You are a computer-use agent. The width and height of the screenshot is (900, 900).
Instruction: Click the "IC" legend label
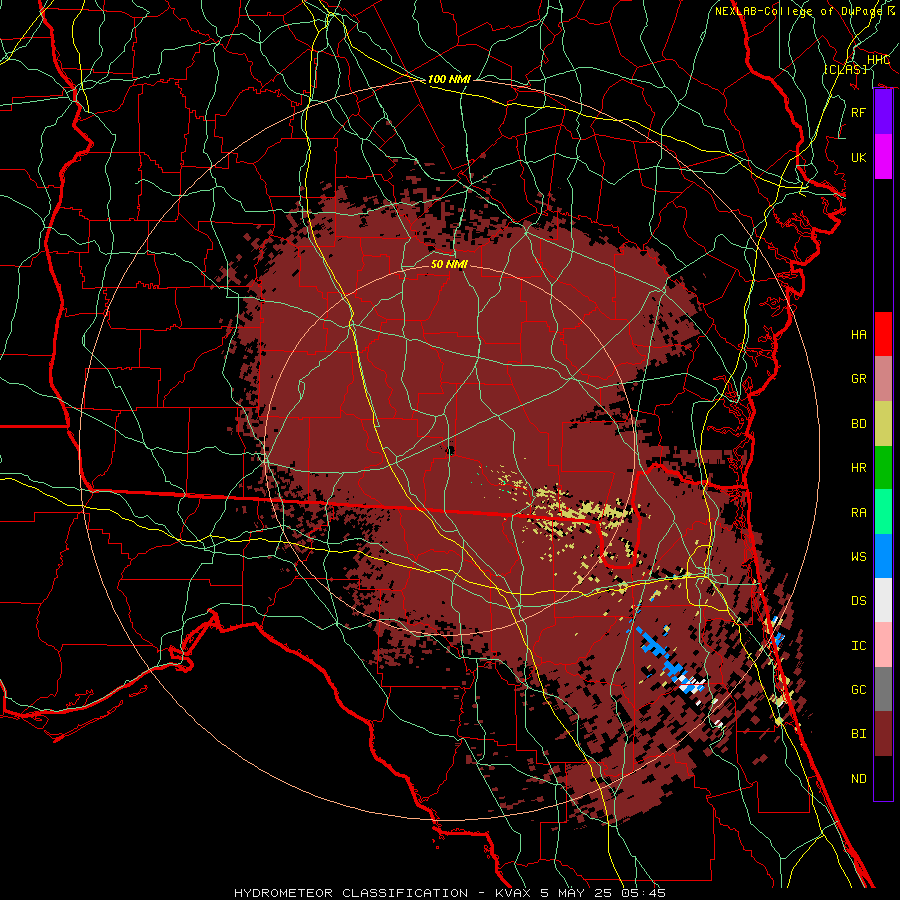859,645
